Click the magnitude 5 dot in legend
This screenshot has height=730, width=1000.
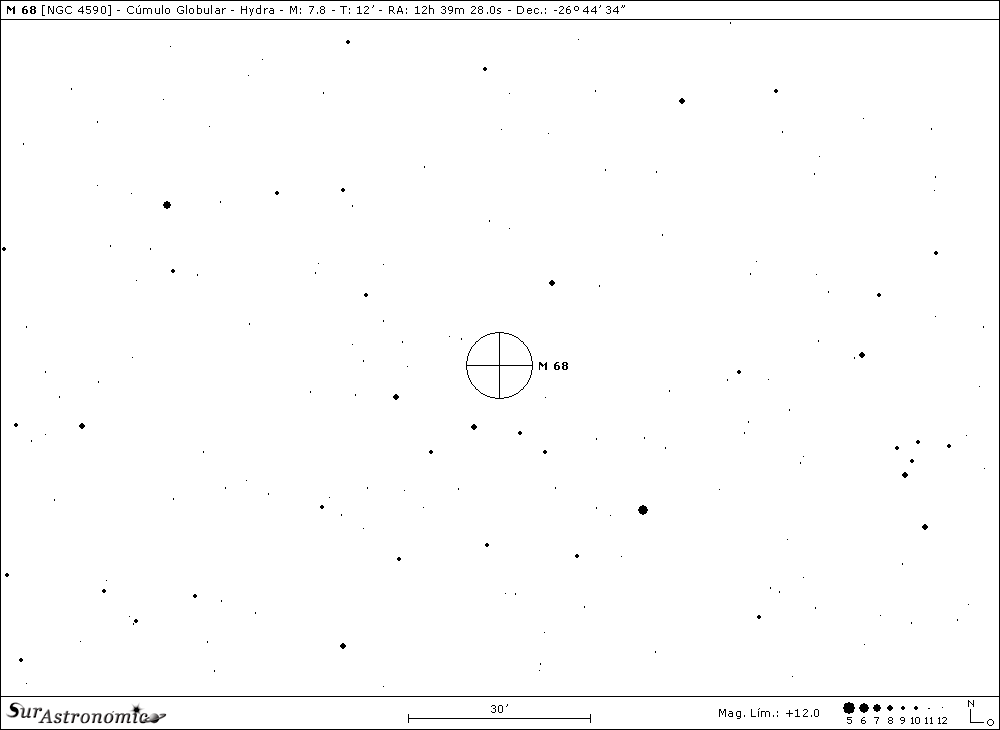tap(849, 707)
